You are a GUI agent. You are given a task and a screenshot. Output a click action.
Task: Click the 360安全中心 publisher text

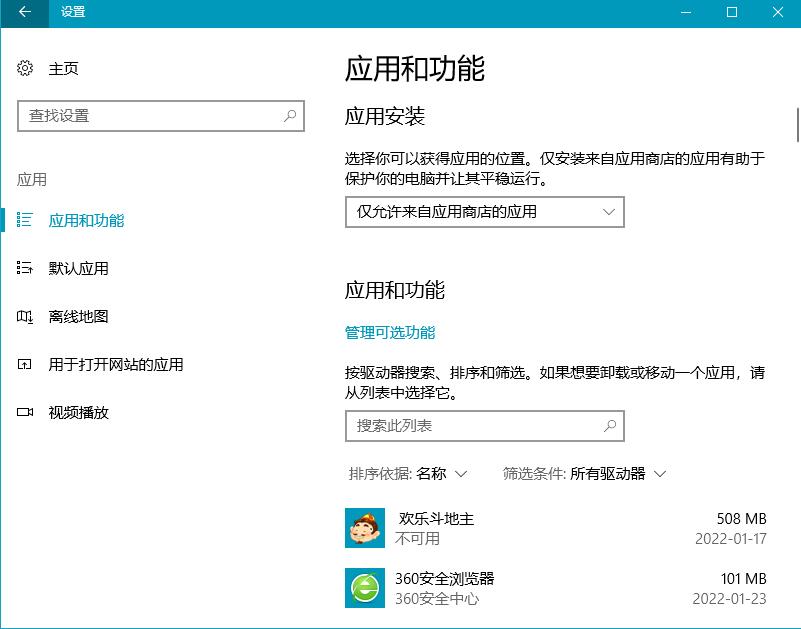tap(437, 598)
